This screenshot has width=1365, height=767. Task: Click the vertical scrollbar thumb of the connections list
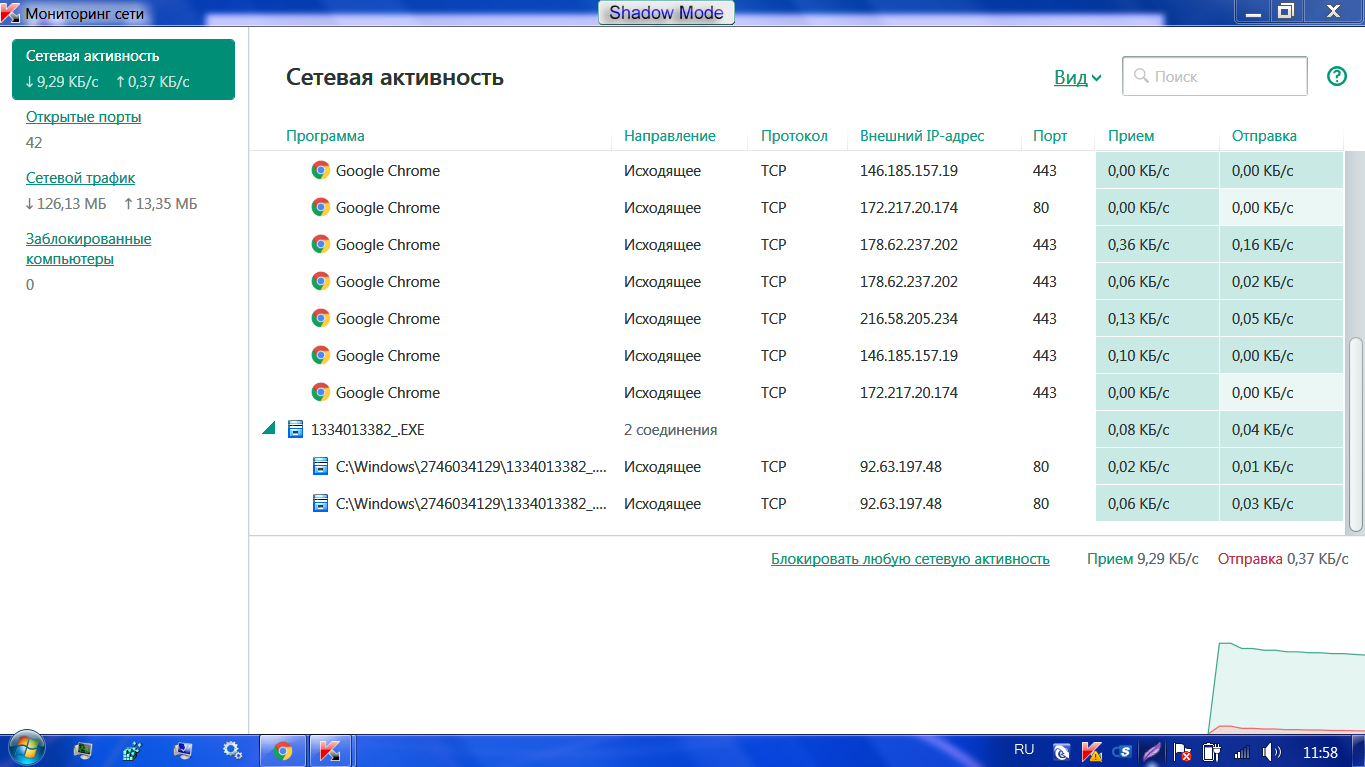[x=1356, y=433]
